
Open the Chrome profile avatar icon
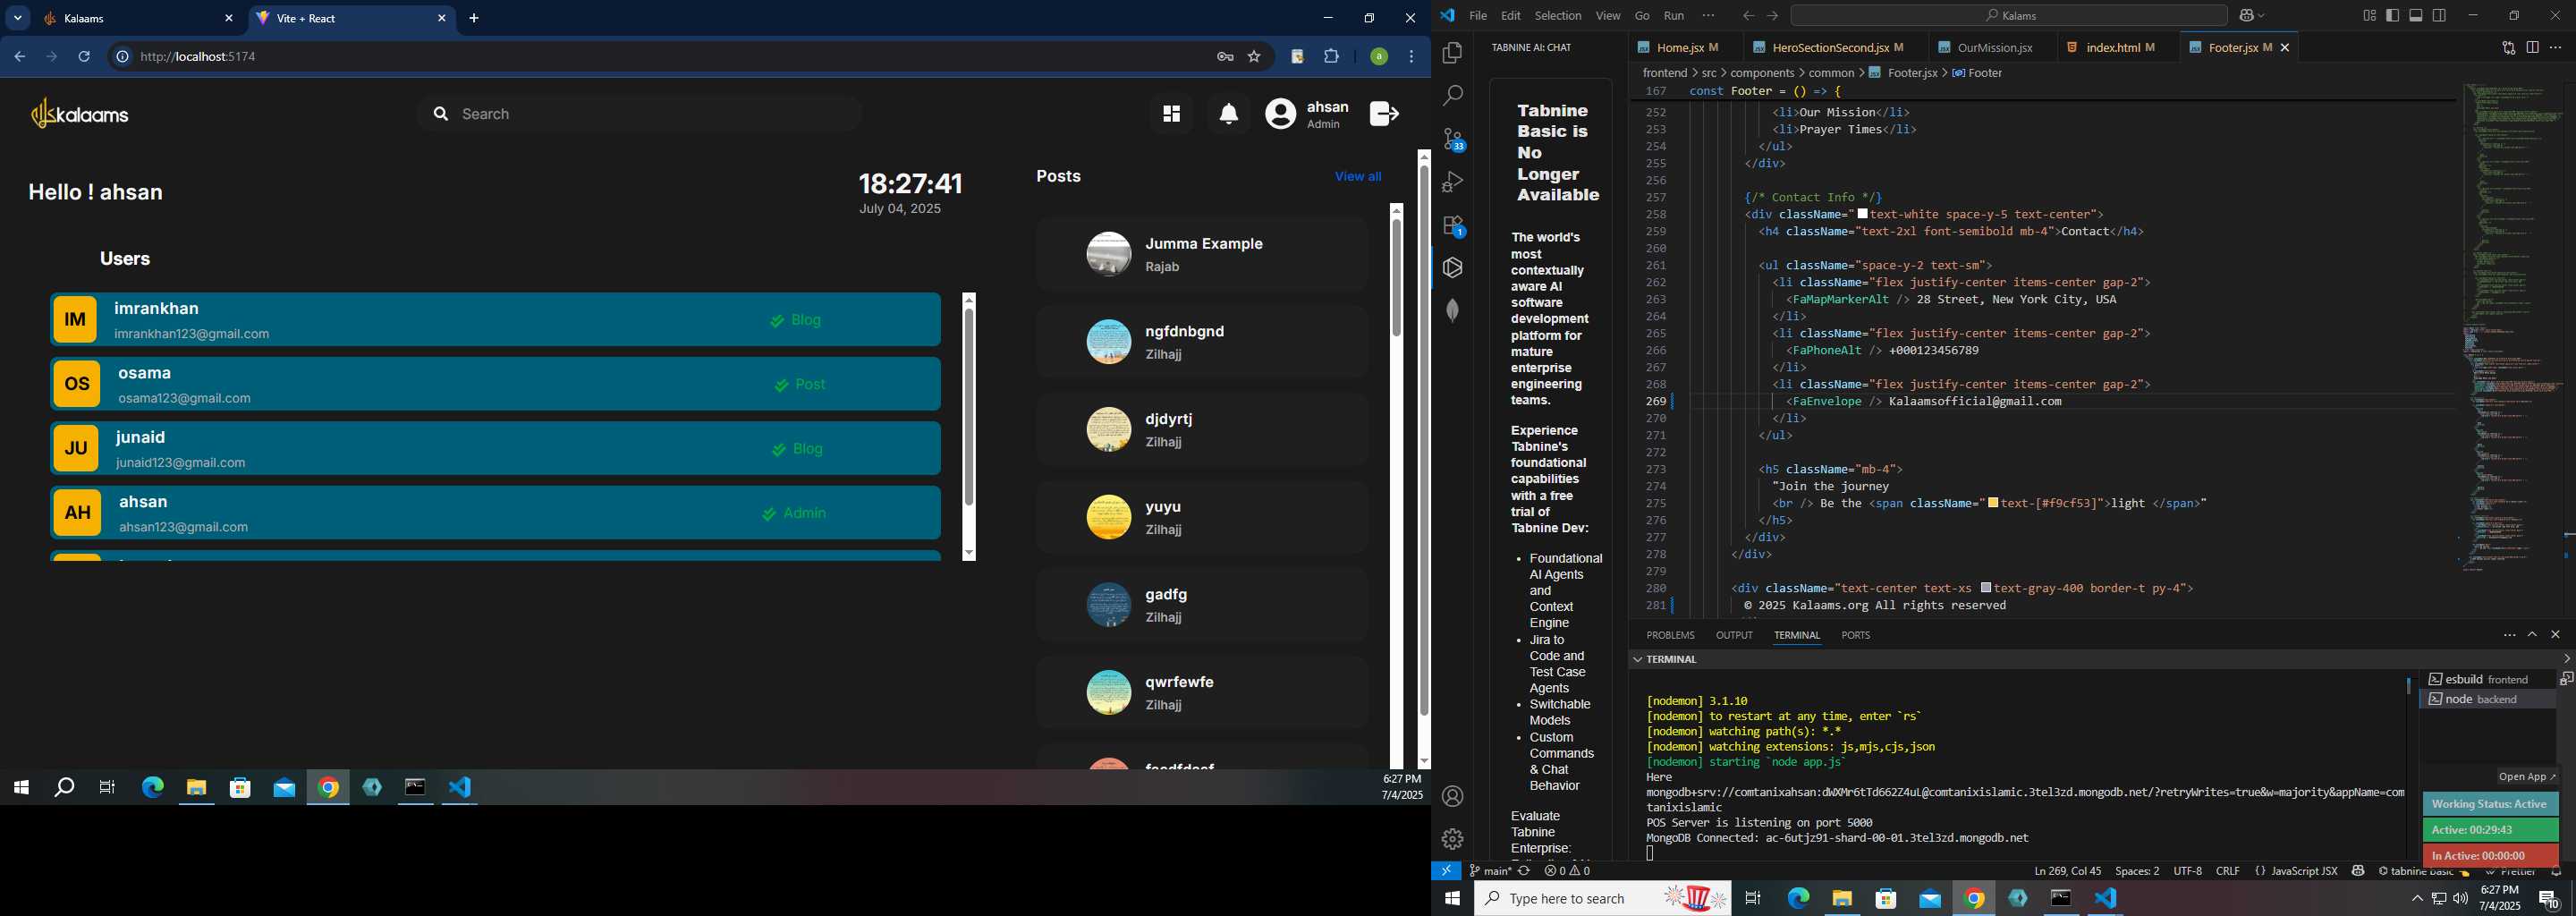pyautogui.click(x=1379, y=57)
